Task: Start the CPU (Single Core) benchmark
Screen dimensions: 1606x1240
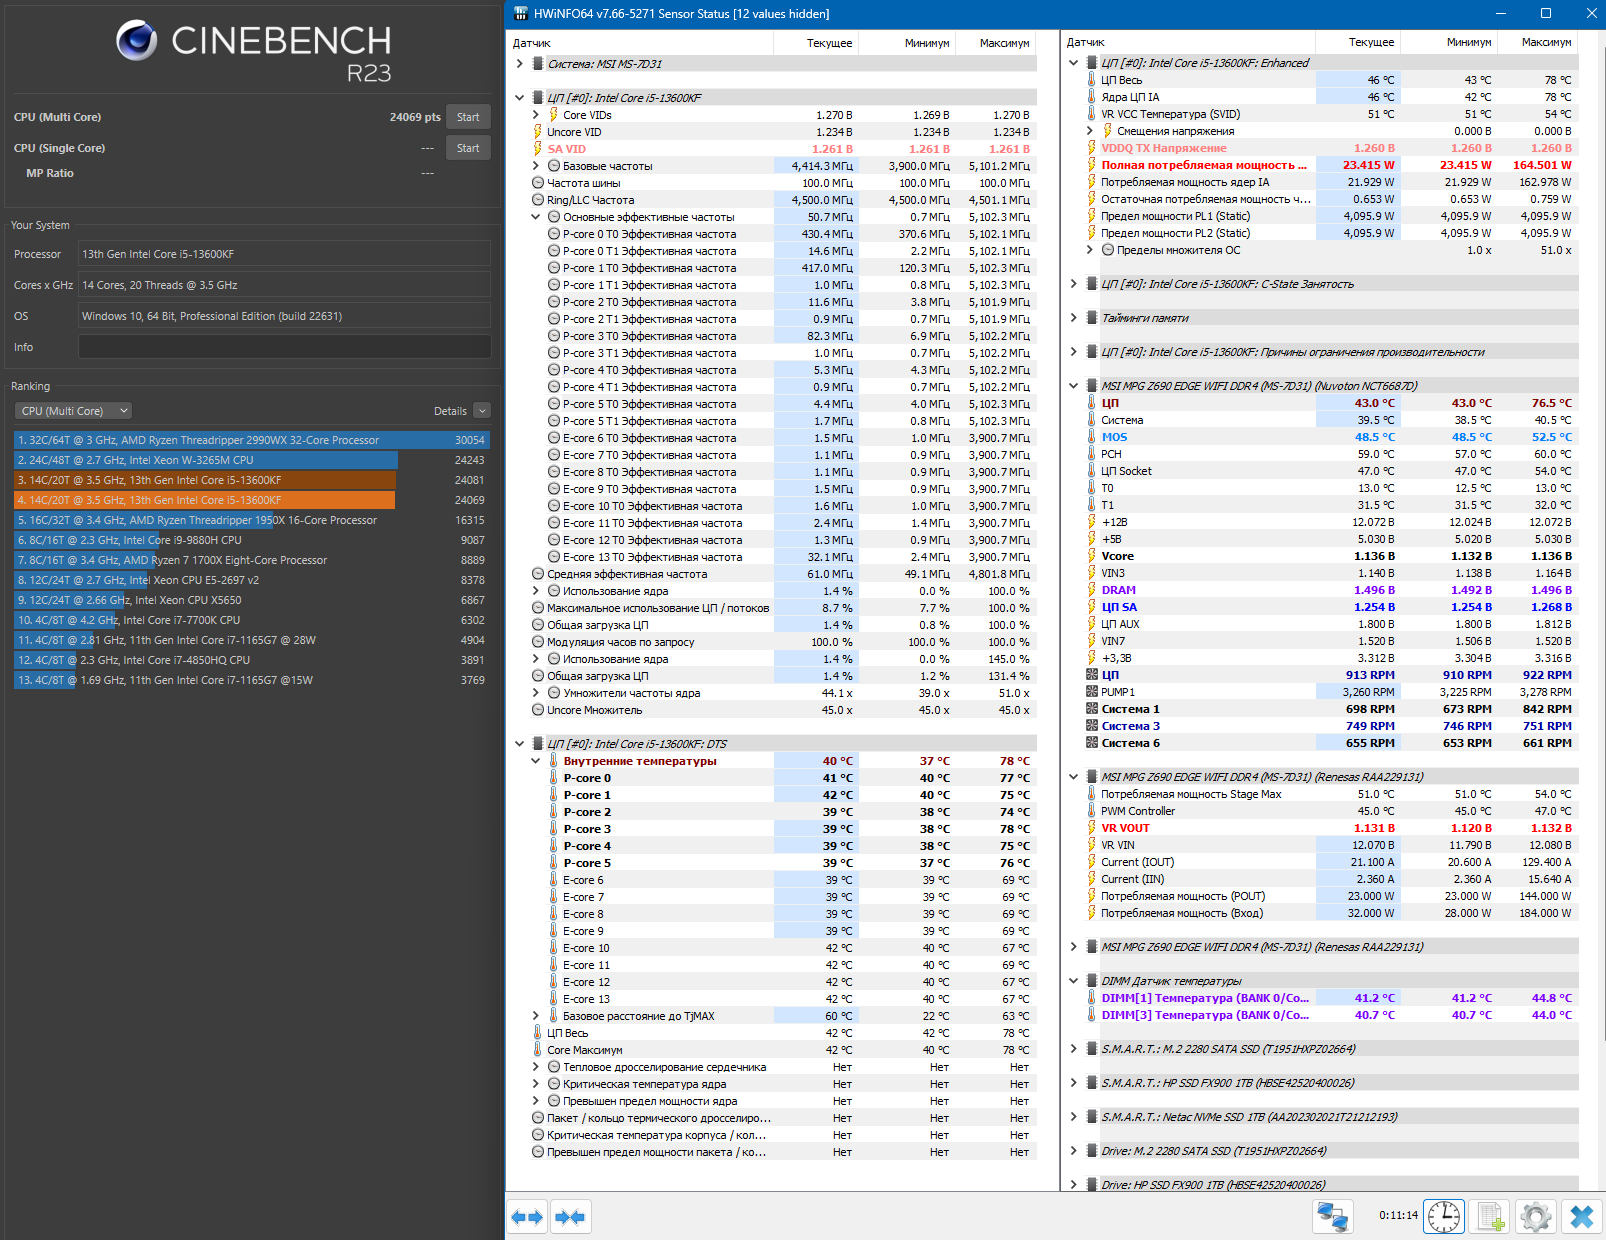Action: pos(468,148)
